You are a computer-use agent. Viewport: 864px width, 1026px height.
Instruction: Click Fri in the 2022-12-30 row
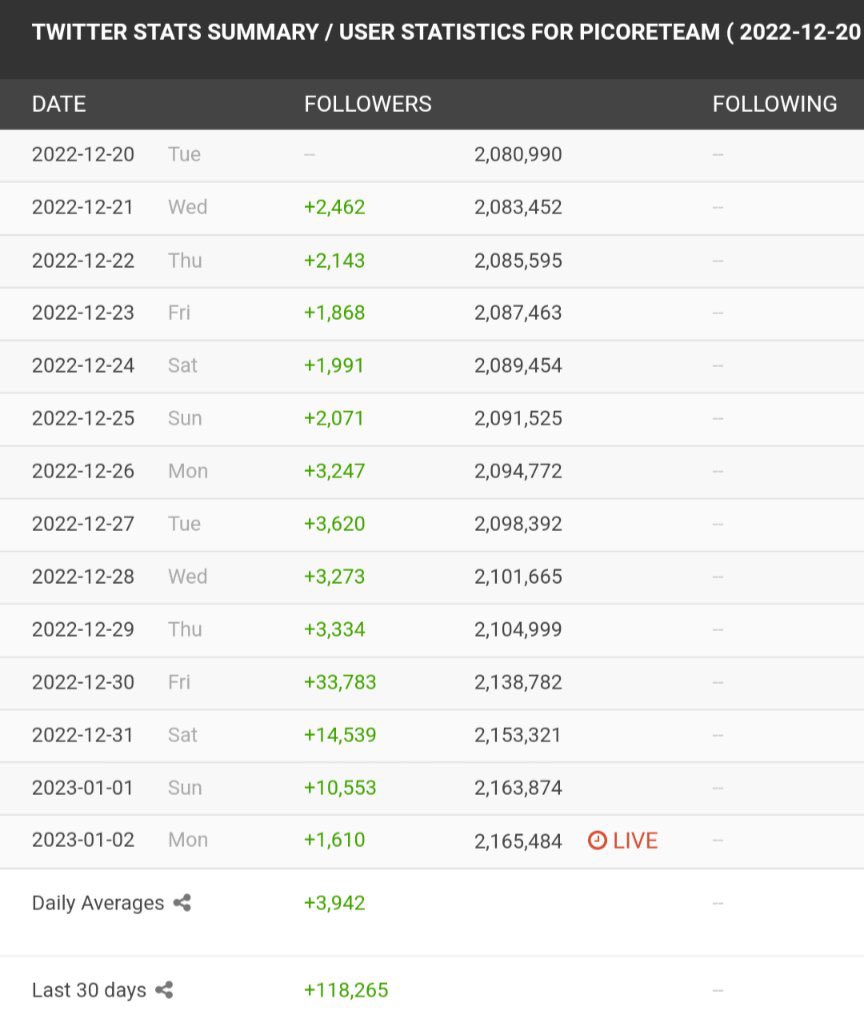click(179, 682)
